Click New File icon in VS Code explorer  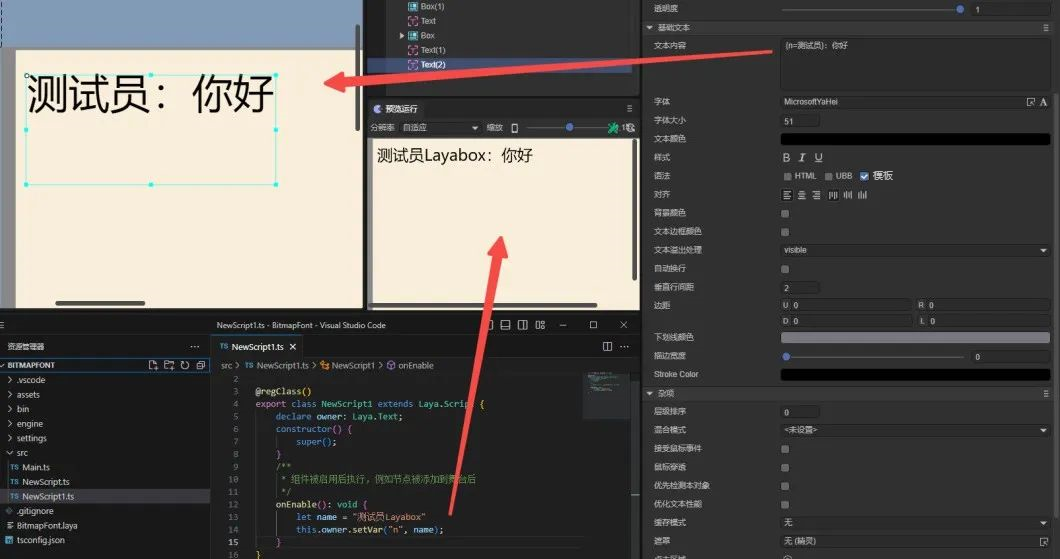pyautogui.click(x=153, y=365)
